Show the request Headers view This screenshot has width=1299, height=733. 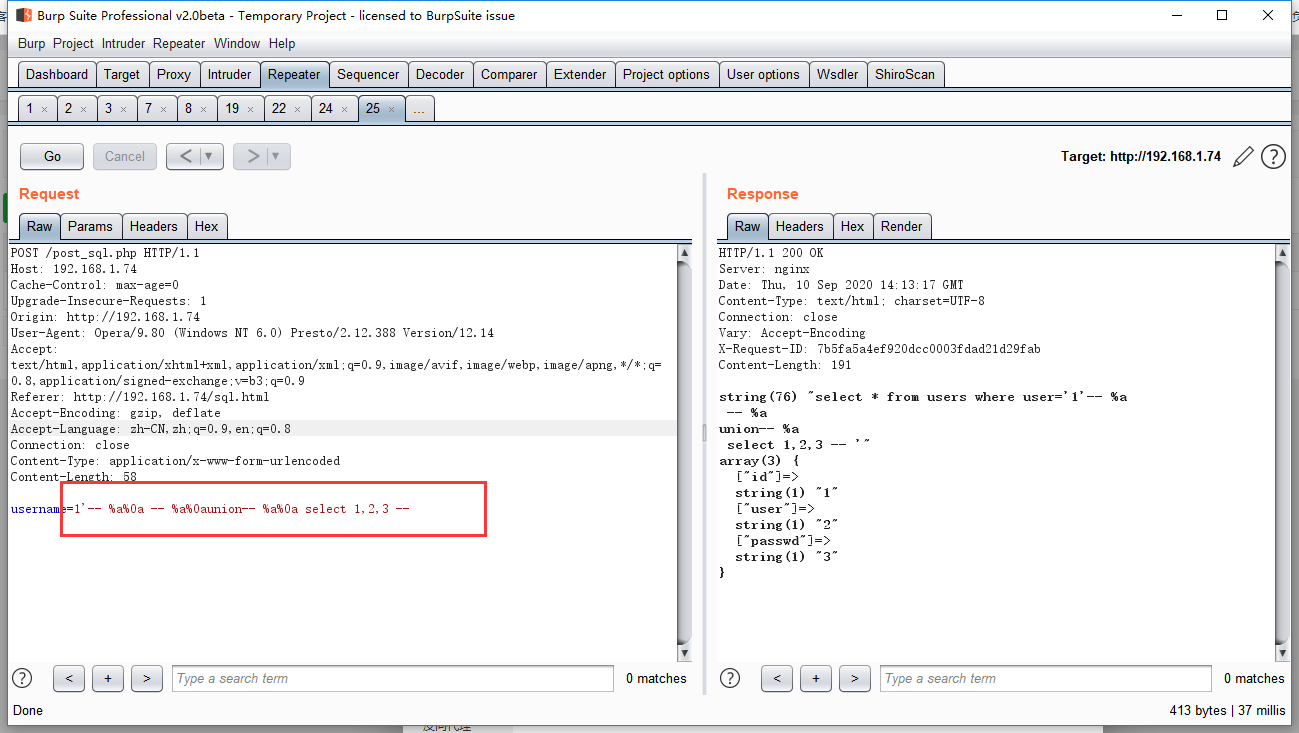(x=153, y=226)
